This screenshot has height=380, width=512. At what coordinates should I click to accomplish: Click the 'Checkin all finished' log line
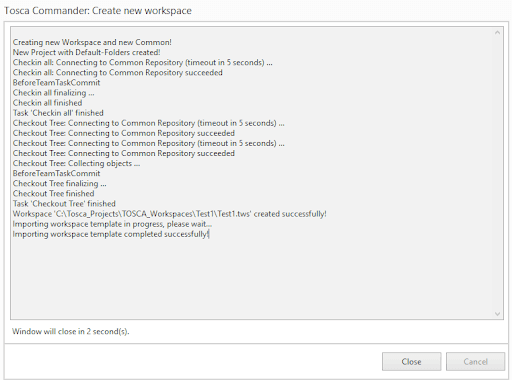click(x=47, y=103)
